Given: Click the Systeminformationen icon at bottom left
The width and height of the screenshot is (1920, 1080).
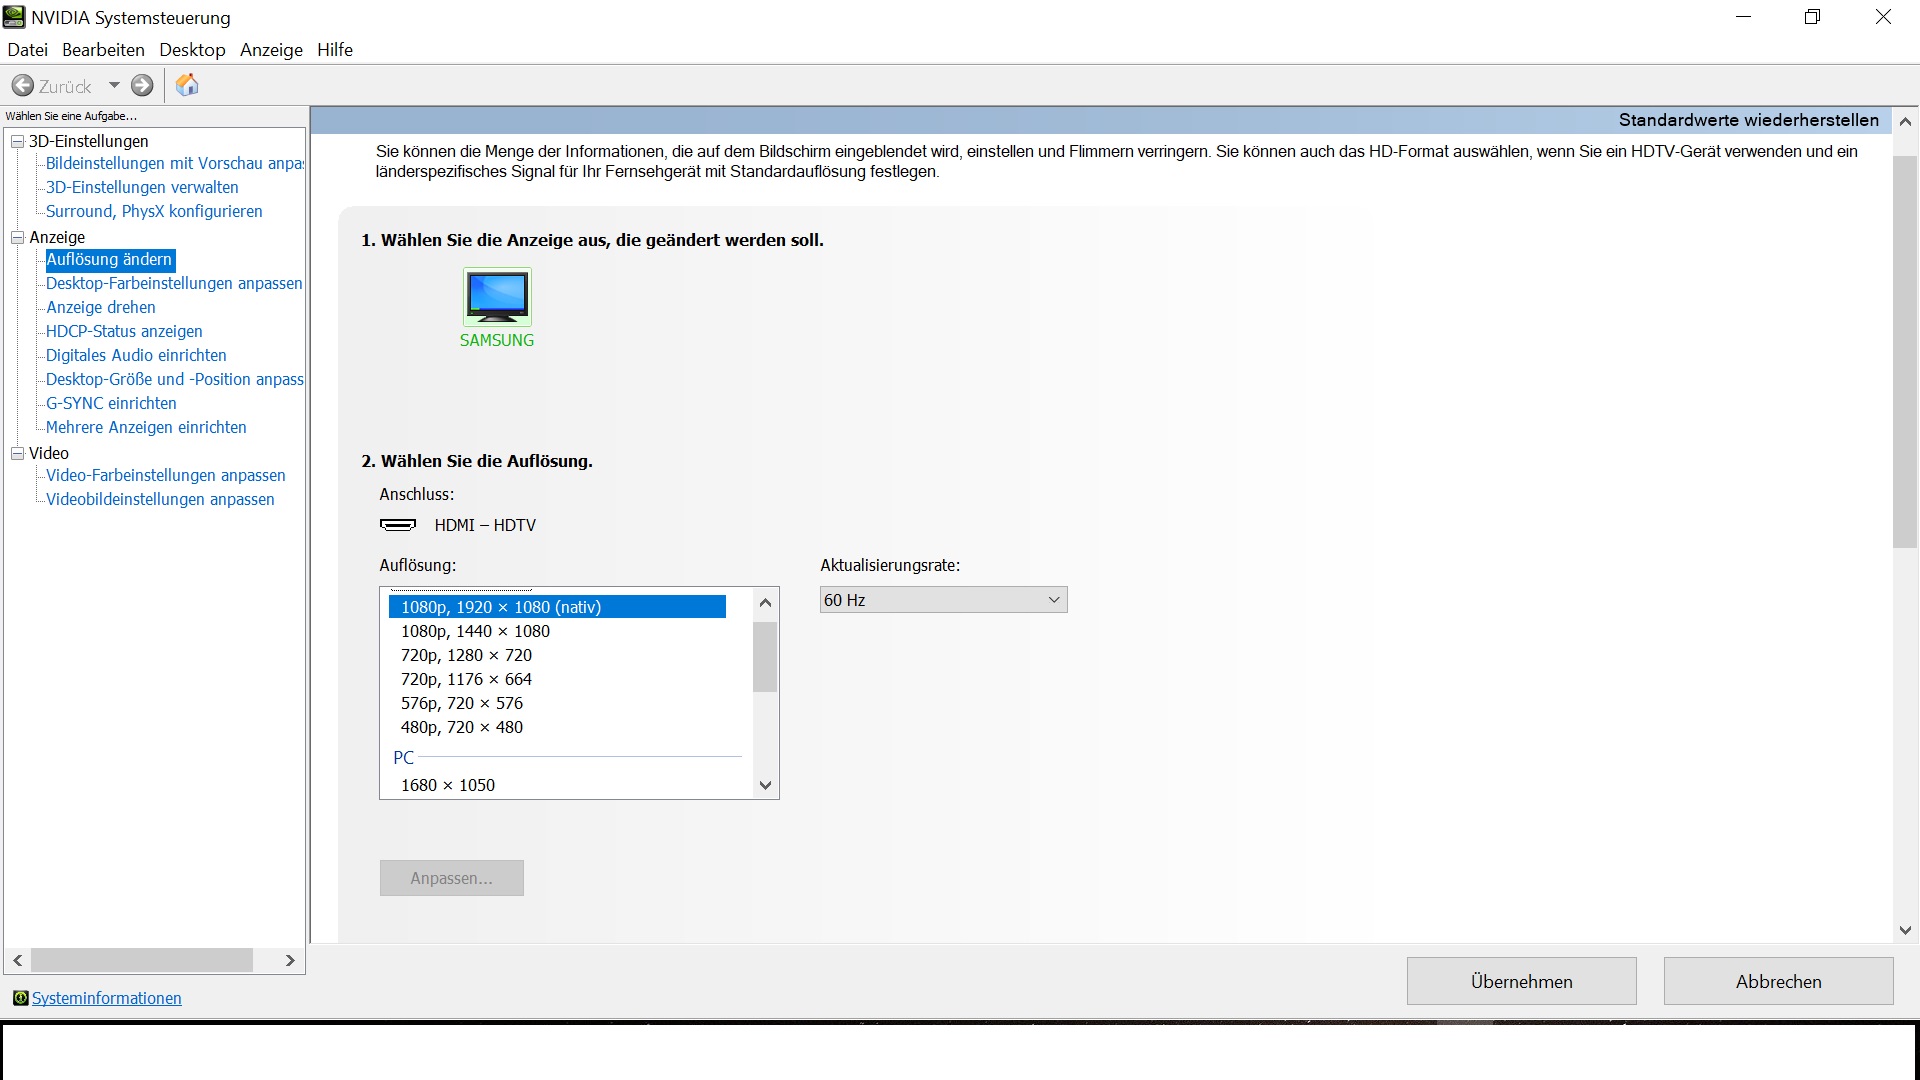Looking at the screenshot, I should pyautogui.click(x=20, y=998).
